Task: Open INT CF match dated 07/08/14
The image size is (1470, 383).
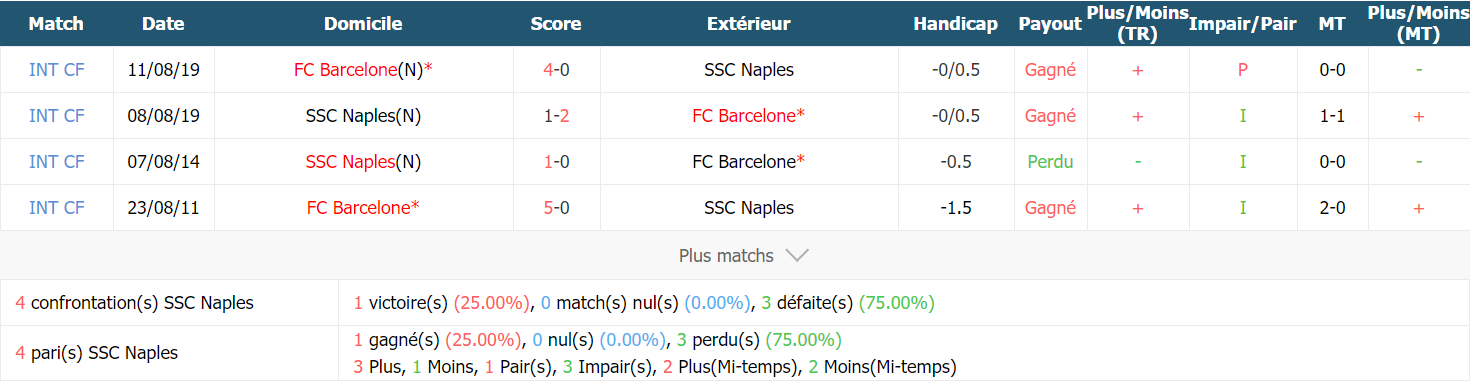Action: [x=57, y=162]
